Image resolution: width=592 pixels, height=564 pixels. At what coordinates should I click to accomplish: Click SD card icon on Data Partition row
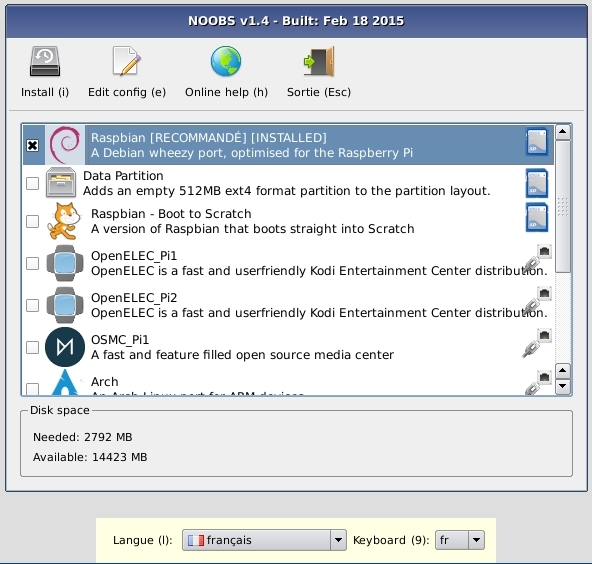pos(536,183)
